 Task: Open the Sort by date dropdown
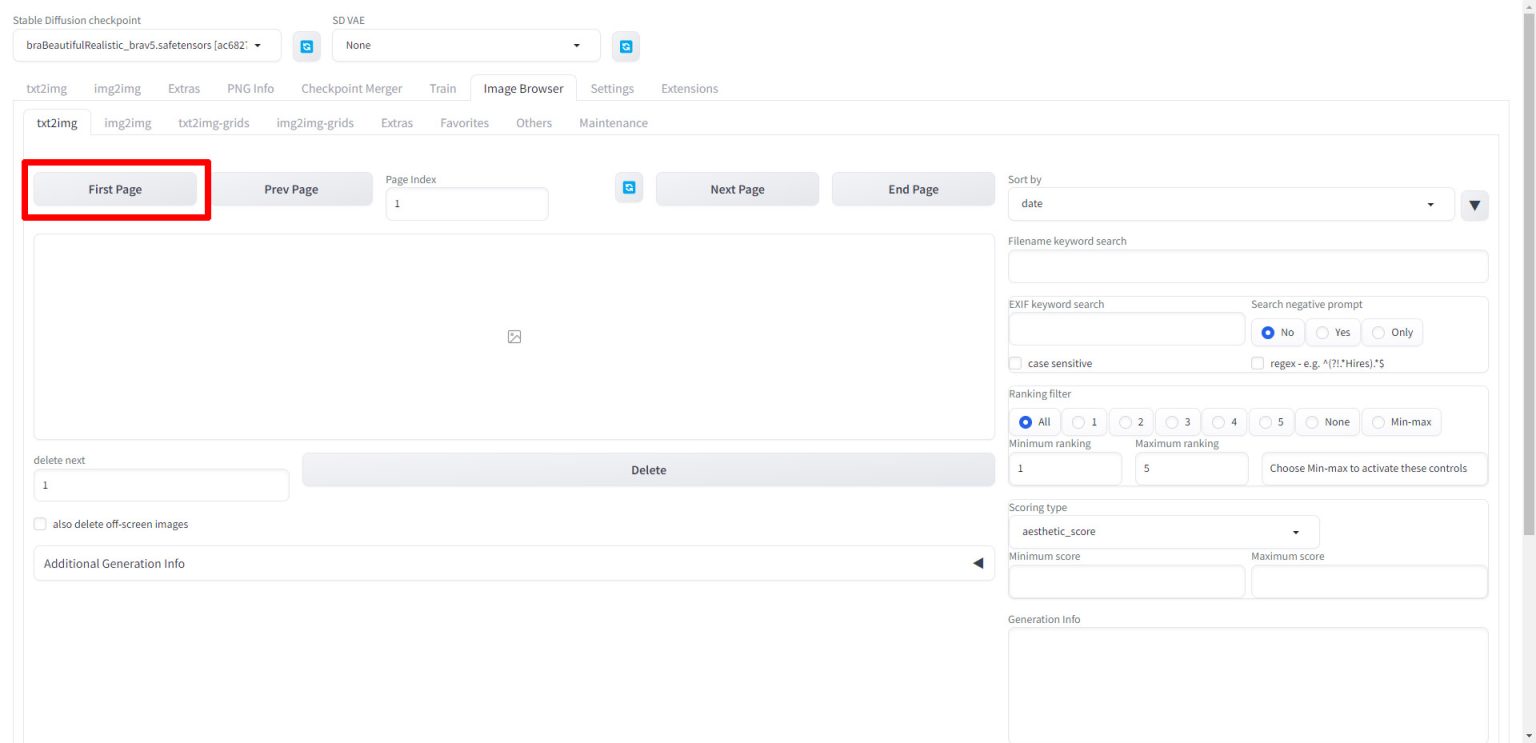click(x=1230, y=204)
